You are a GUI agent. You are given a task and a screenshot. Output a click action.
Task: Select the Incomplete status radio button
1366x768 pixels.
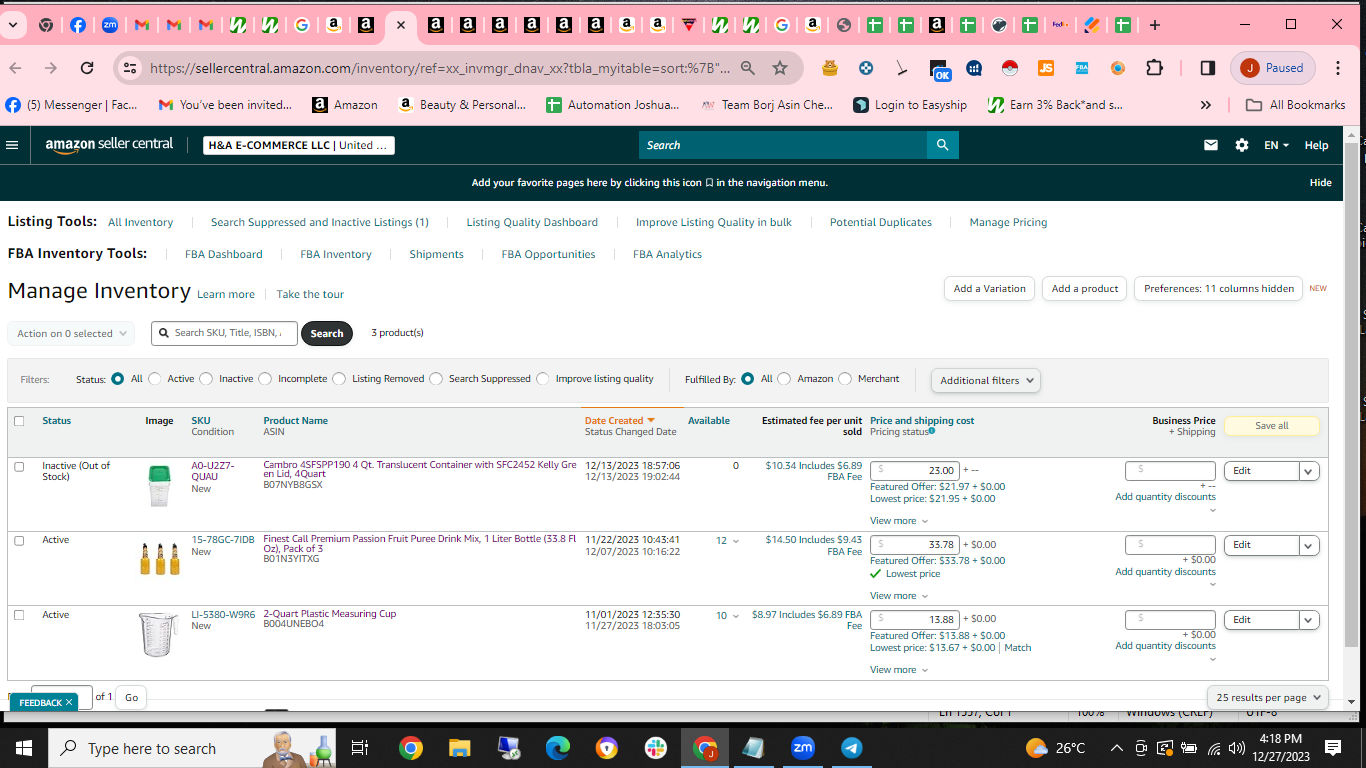pos(265,379)
